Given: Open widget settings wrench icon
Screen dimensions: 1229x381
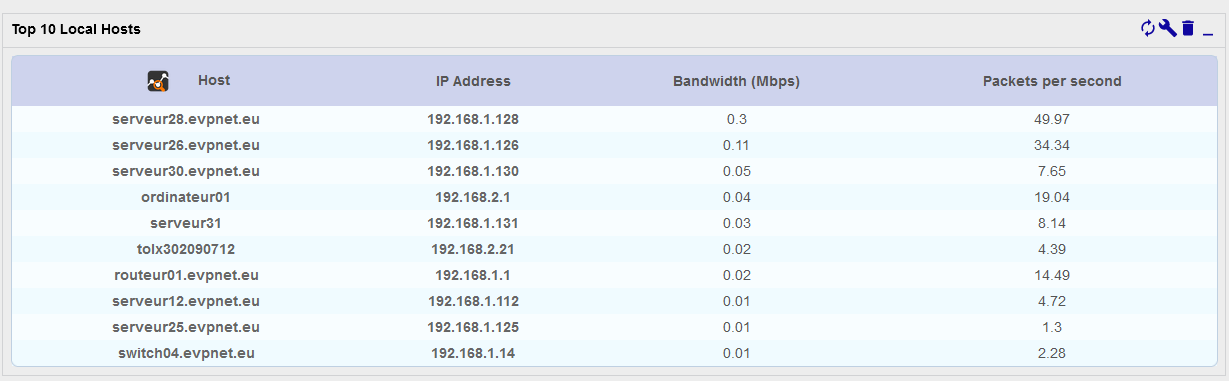Looking at the screenshot, I should [1167, 29].
